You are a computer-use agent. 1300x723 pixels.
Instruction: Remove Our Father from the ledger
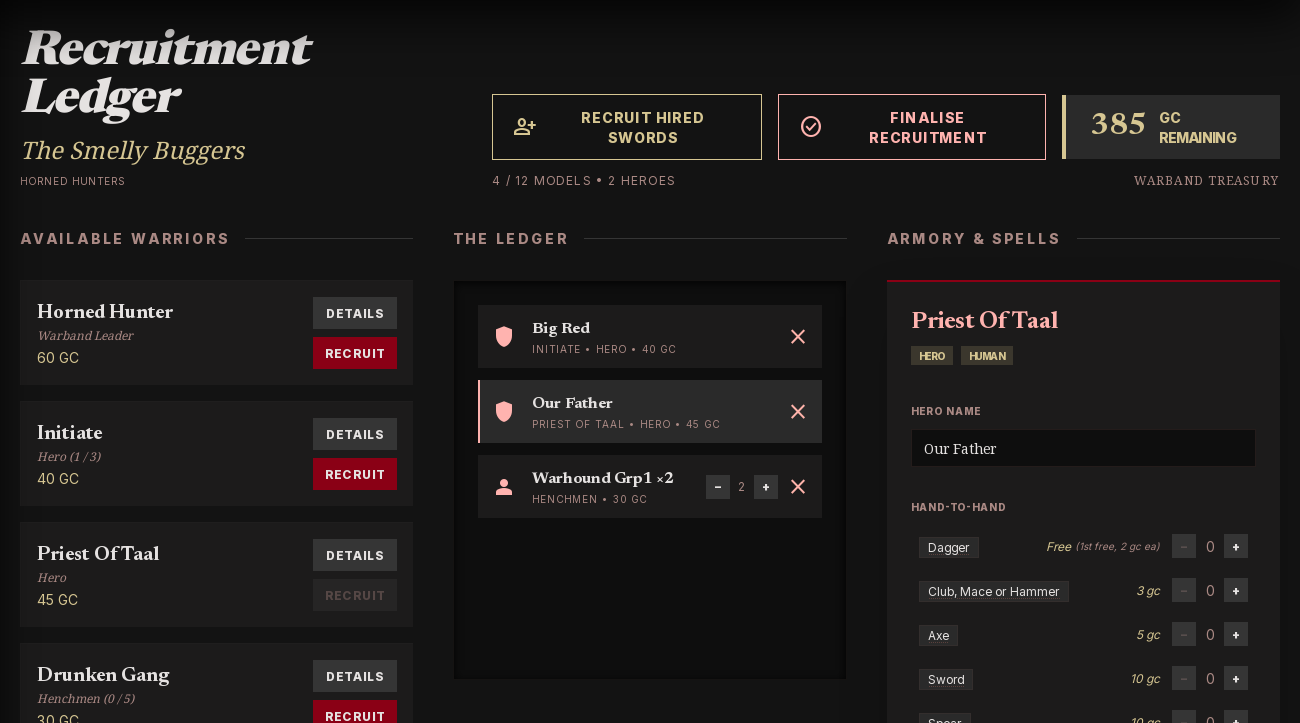tap(798, 412)
